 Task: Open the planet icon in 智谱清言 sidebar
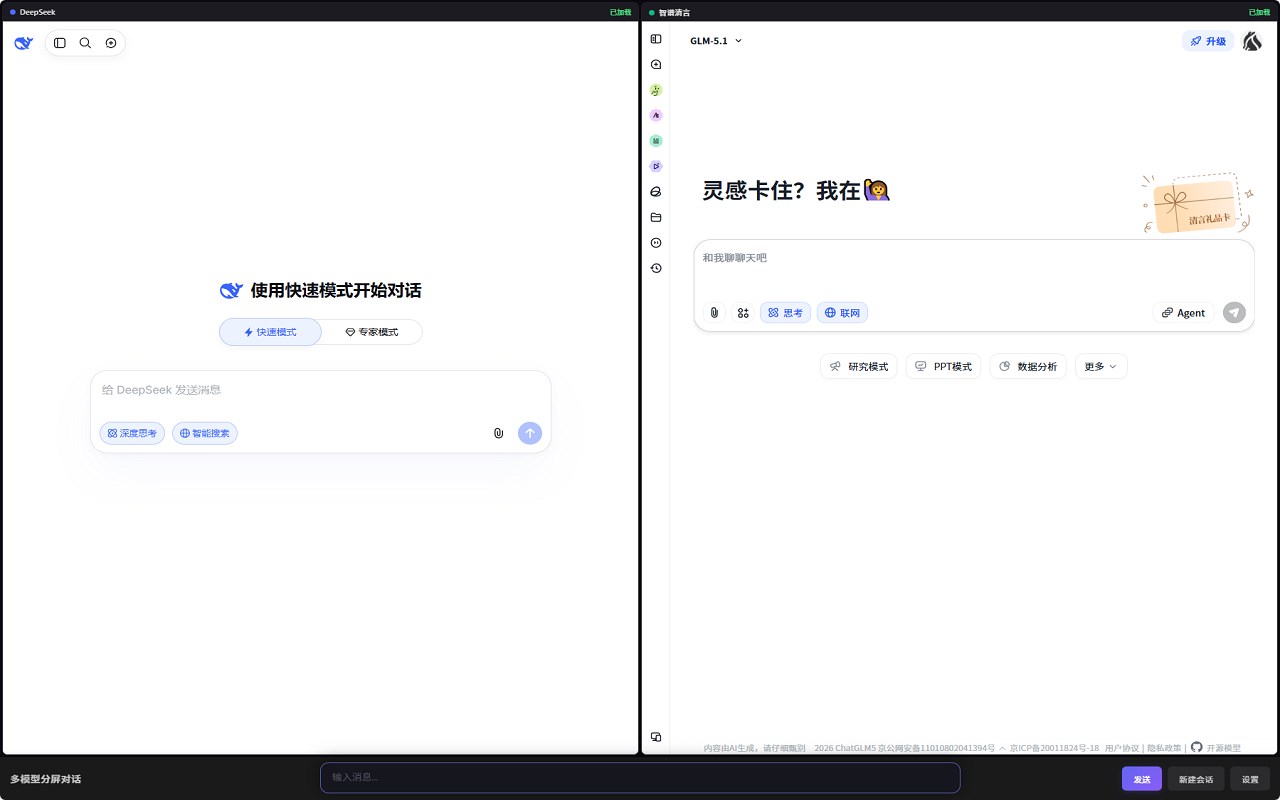656,191
